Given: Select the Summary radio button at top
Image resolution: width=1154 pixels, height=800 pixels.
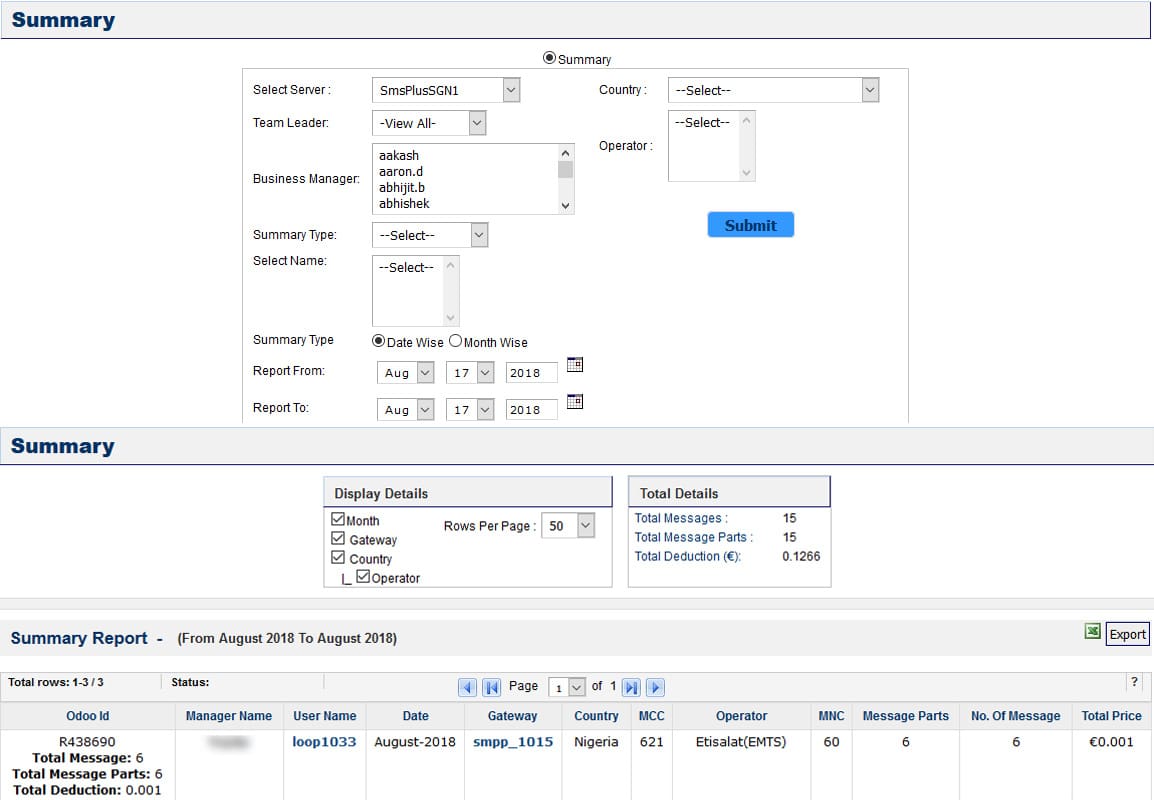Looking at the screenshot, I should [x=549, y=57].
